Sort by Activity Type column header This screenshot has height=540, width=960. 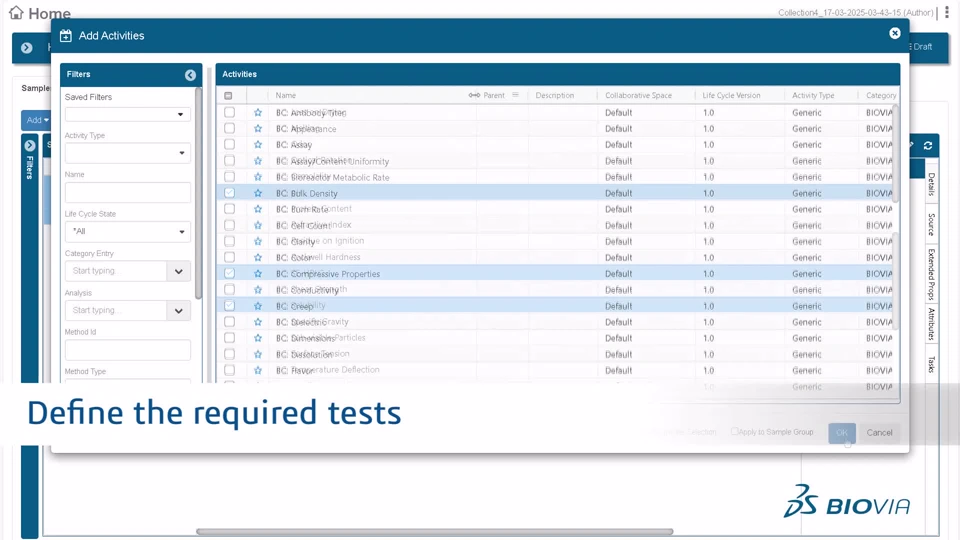click(x=813, y=96)
